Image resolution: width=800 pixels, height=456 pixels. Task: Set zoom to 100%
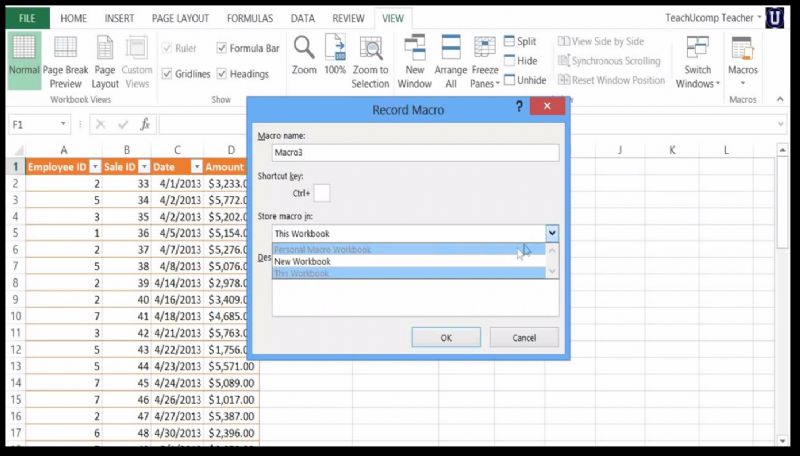tap(335, 55)
